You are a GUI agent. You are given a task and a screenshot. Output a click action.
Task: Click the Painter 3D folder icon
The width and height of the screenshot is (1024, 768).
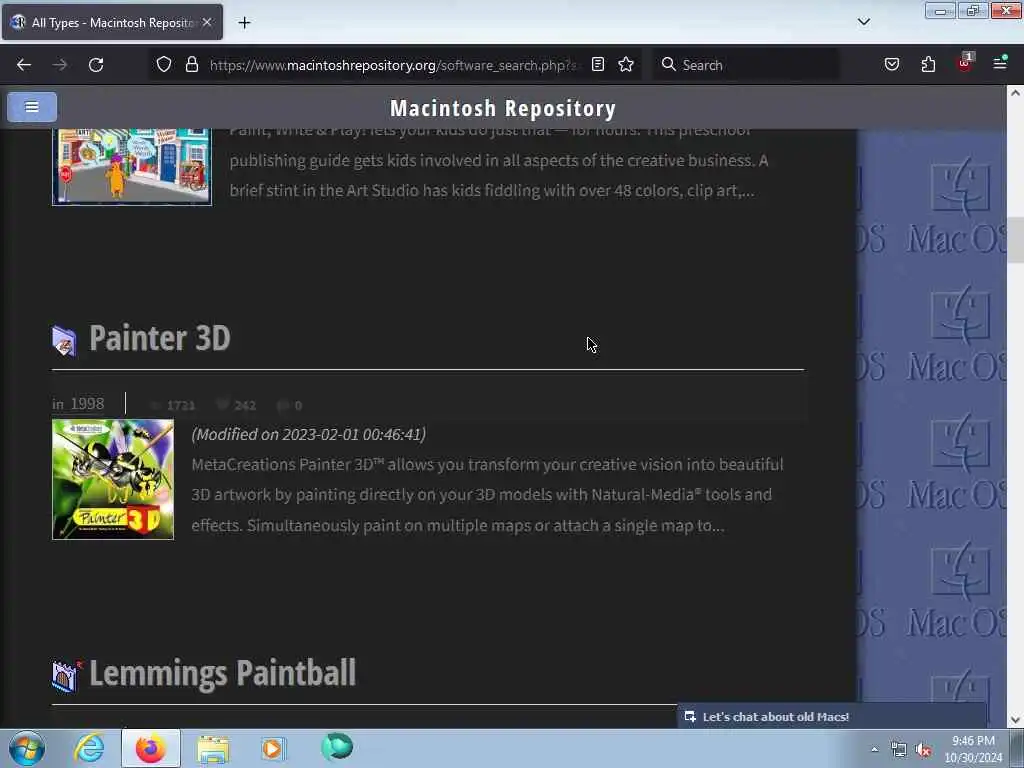tap(64, 341)
